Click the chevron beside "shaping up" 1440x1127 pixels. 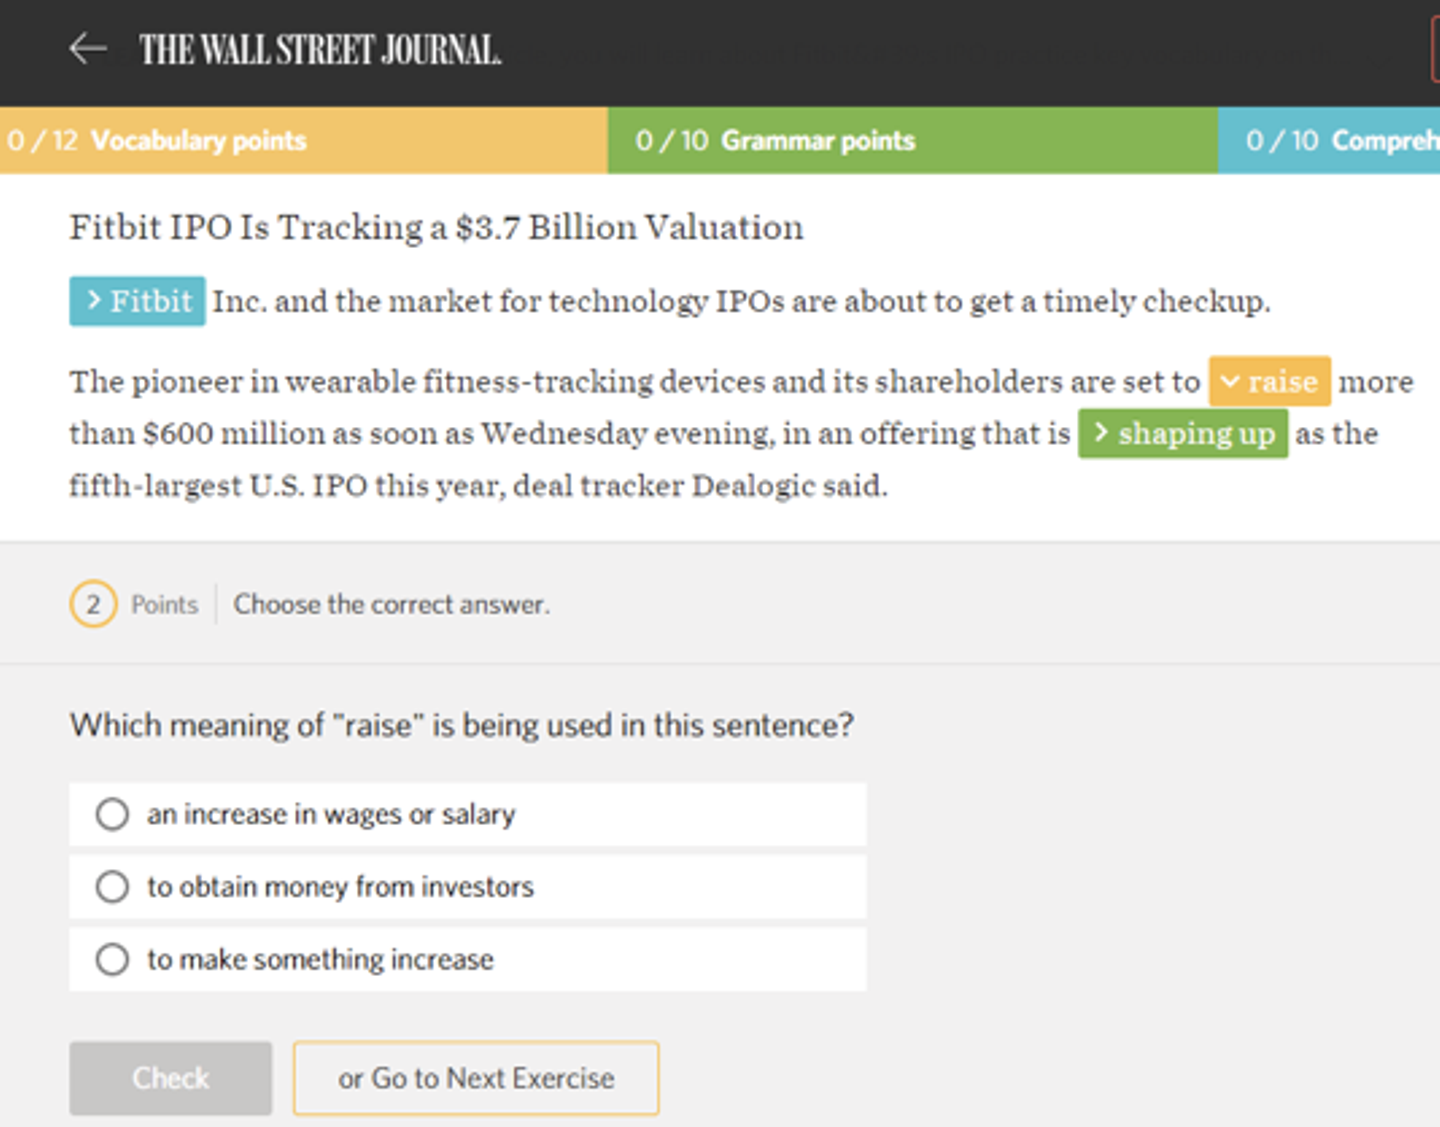coord(1101,432)
